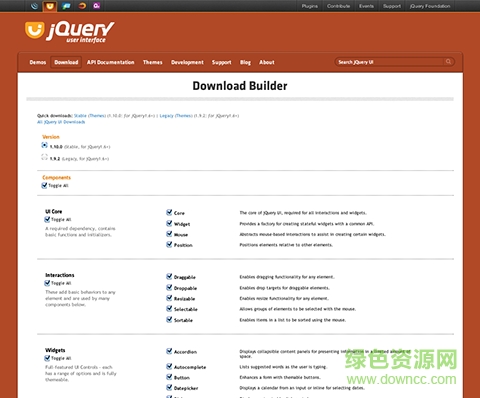Click the jQuery UI logo
The height and width of the screenshot is (398, 480).
click(x=70, y=32)
